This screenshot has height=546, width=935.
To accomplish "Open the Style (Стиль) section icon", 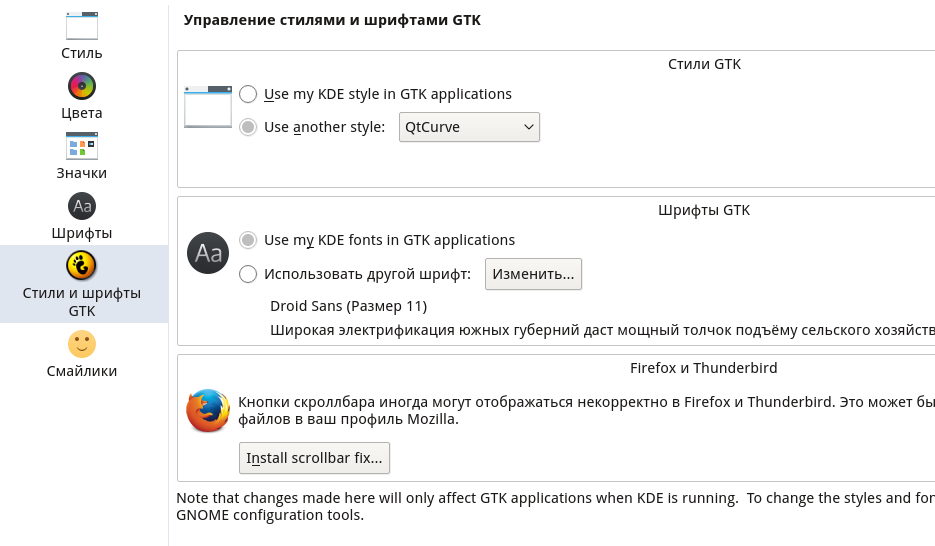I will tap(82, 26).
